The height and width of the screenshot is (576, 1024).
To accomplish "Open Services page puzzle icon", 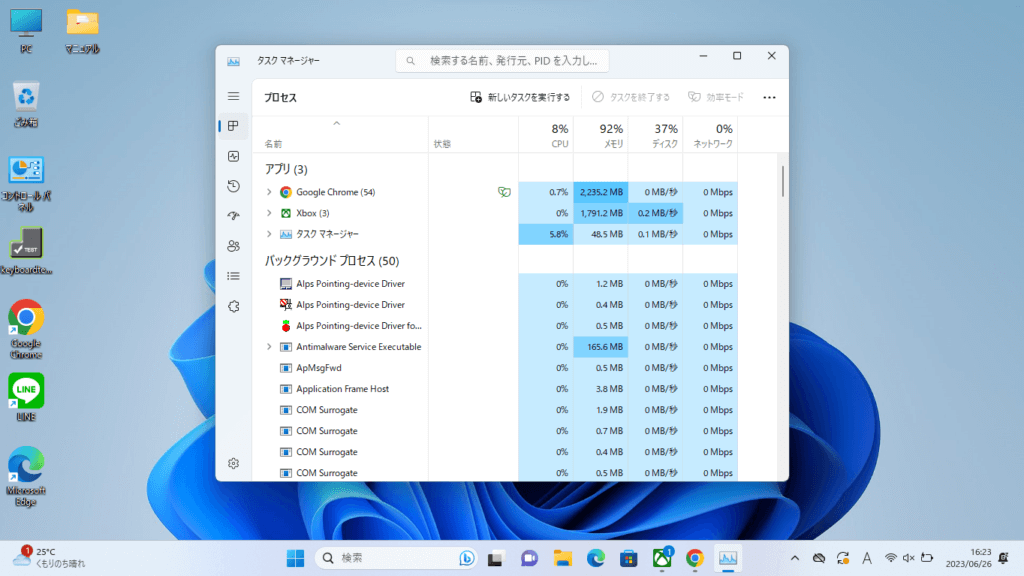I will click(x=233, y=306).
